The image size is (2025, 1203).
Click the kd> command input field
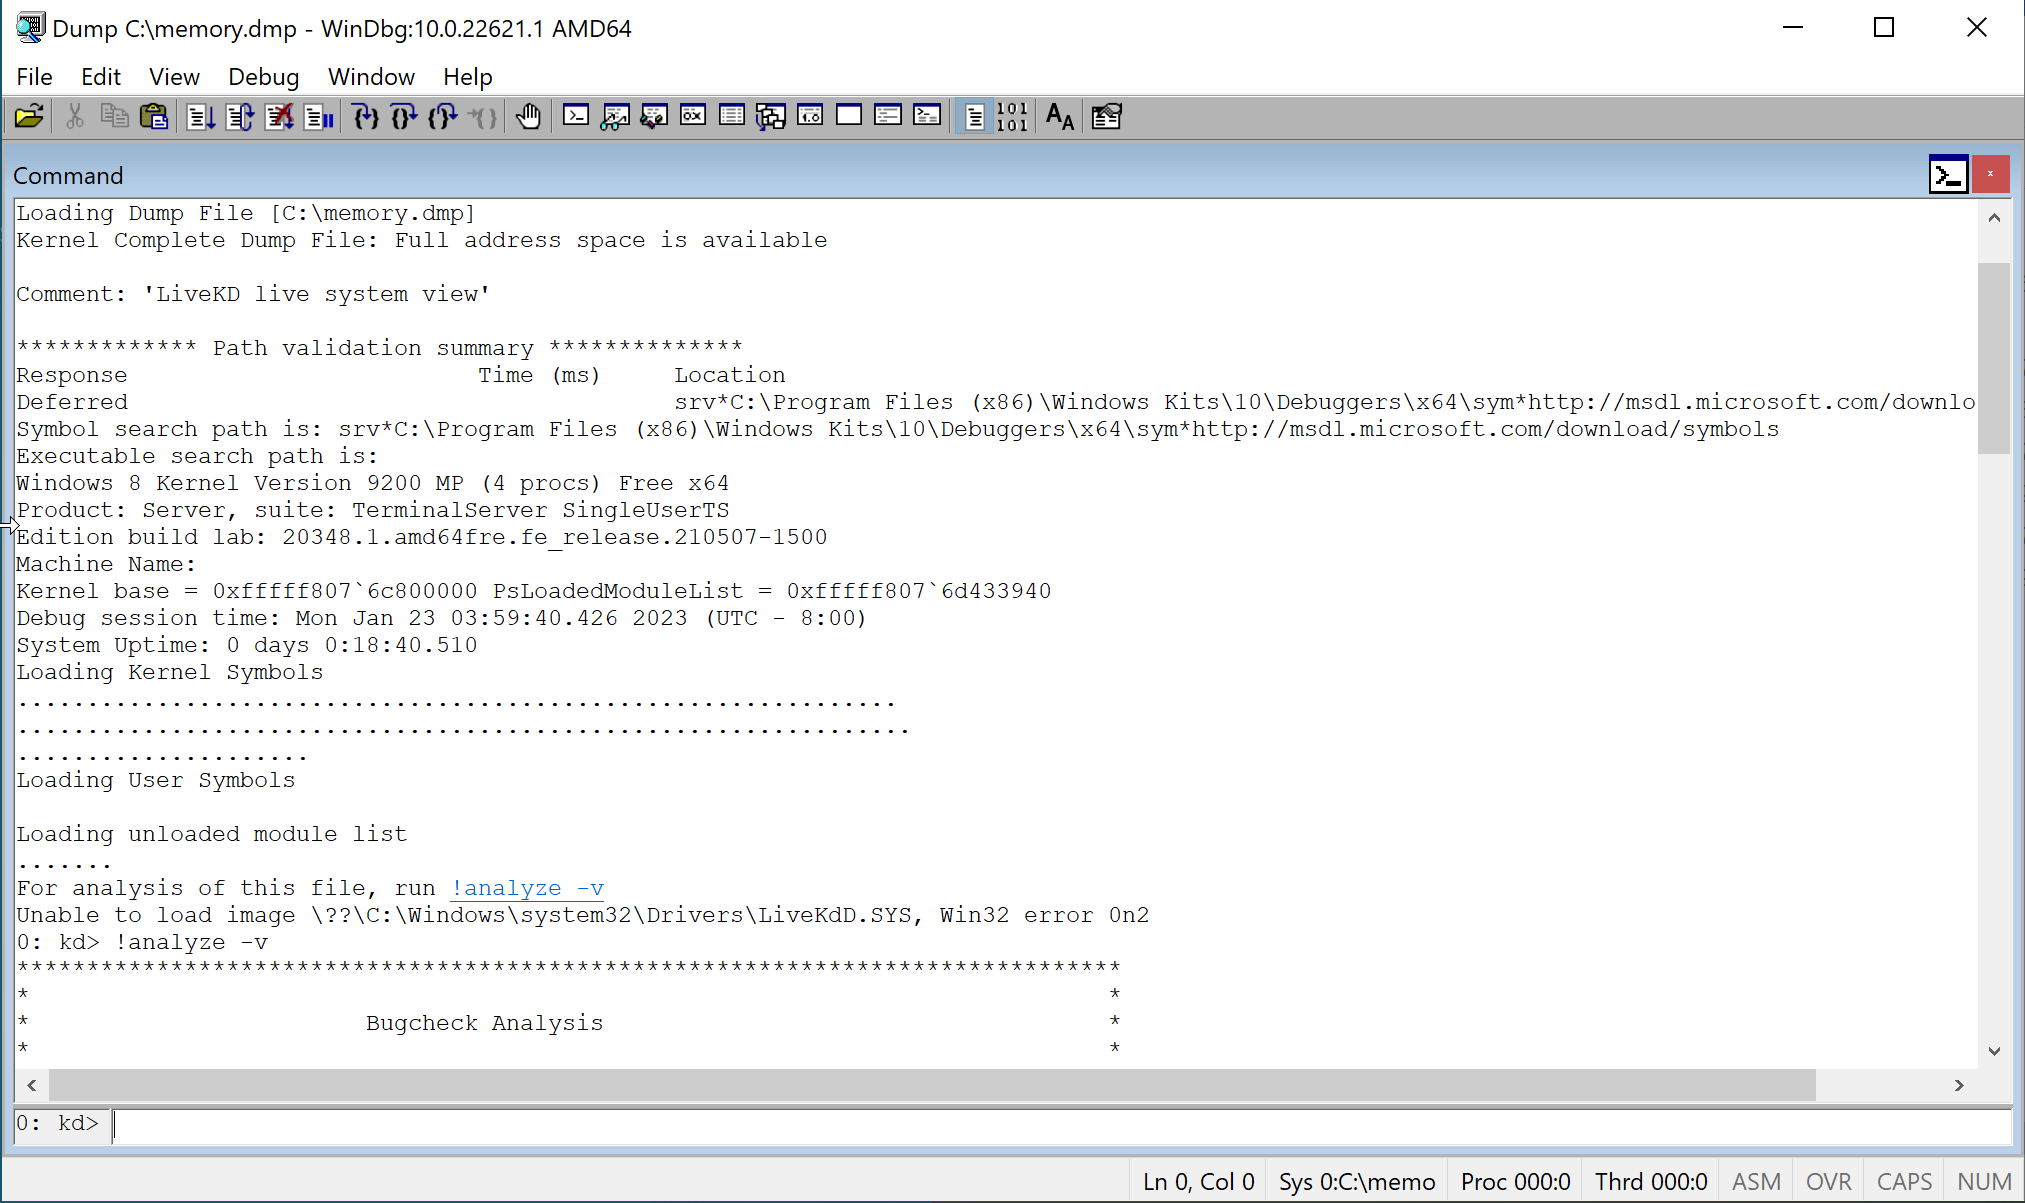(1060, 1125)
